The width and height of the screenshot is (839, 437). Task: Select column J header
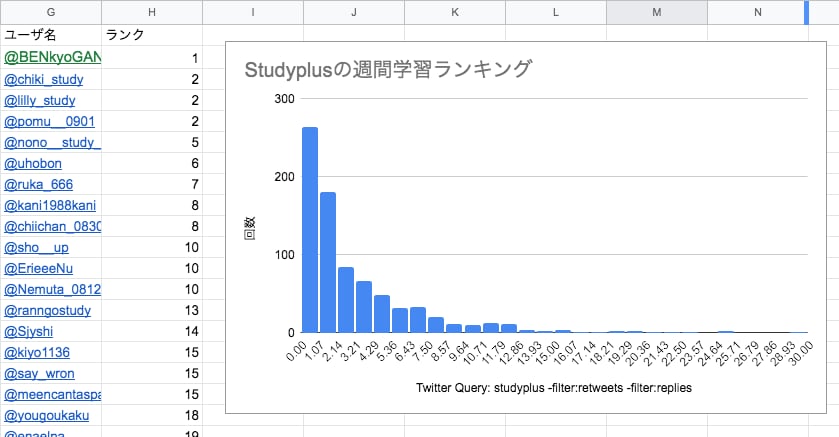pos(354,12)
